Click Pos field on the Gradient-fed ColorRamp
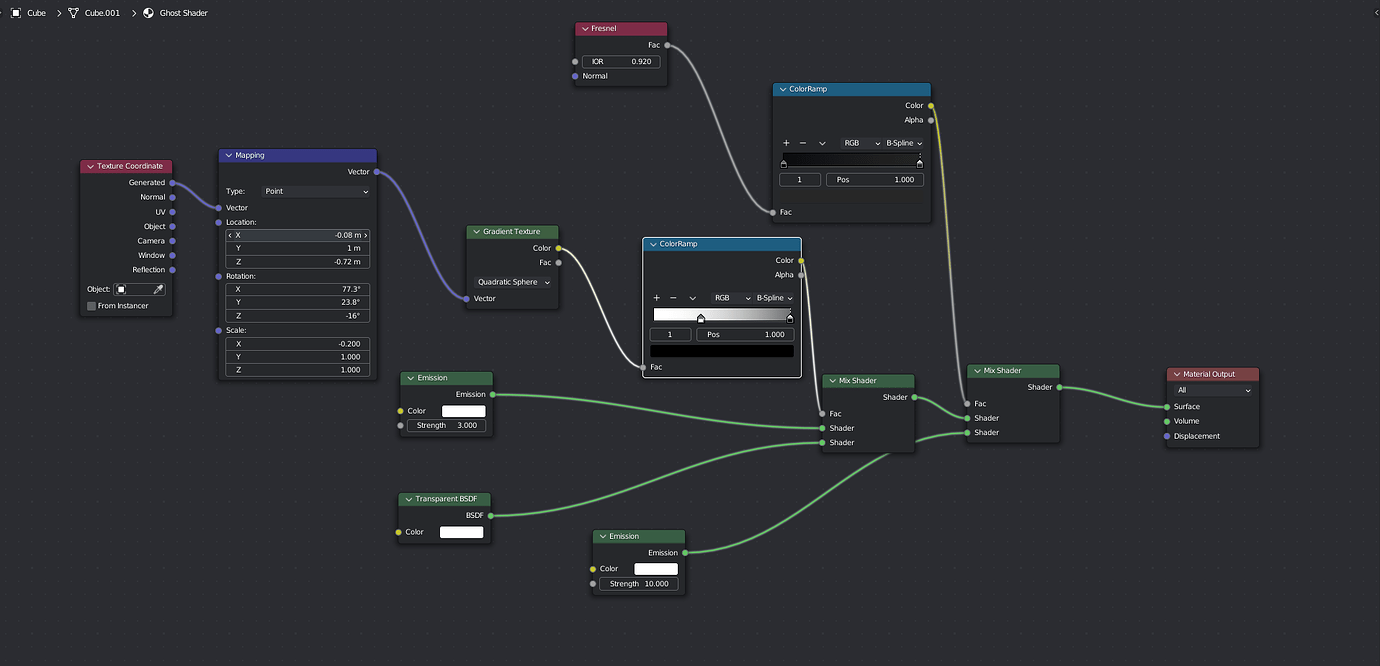The width and height of the screenshot is (1380, 666). pyautogui.click(x=745, y=334)
